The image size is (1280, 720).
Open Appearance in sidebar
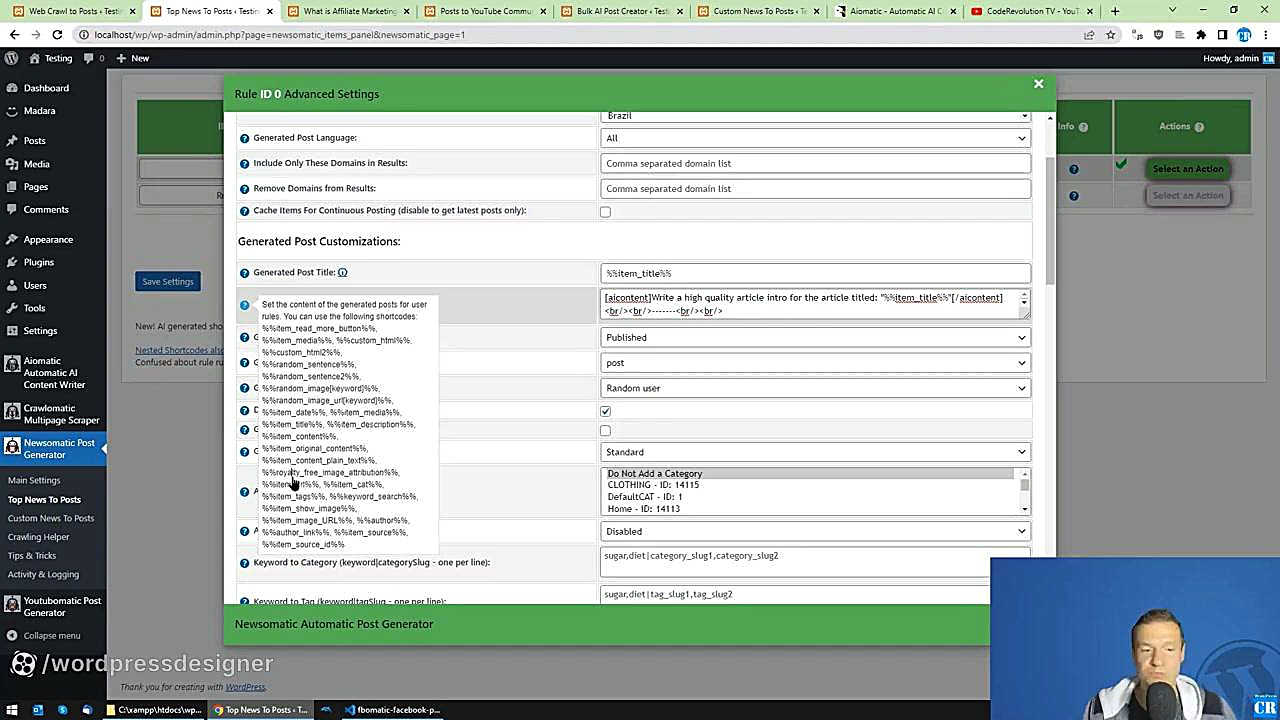pos(48,240)
